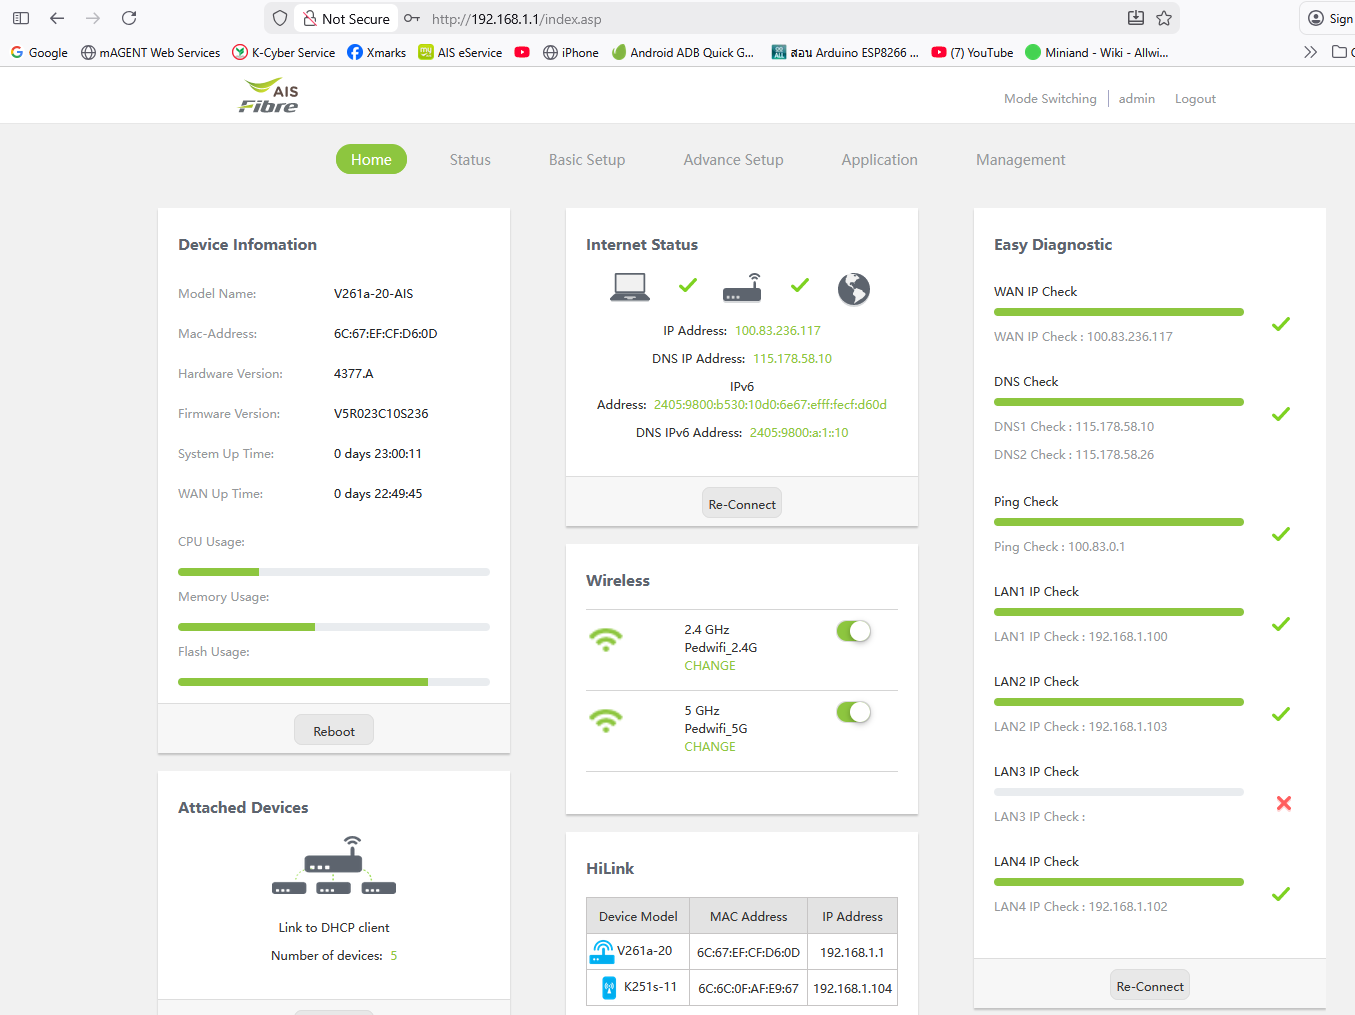Click the green check for WAN IP Check

1280,324
